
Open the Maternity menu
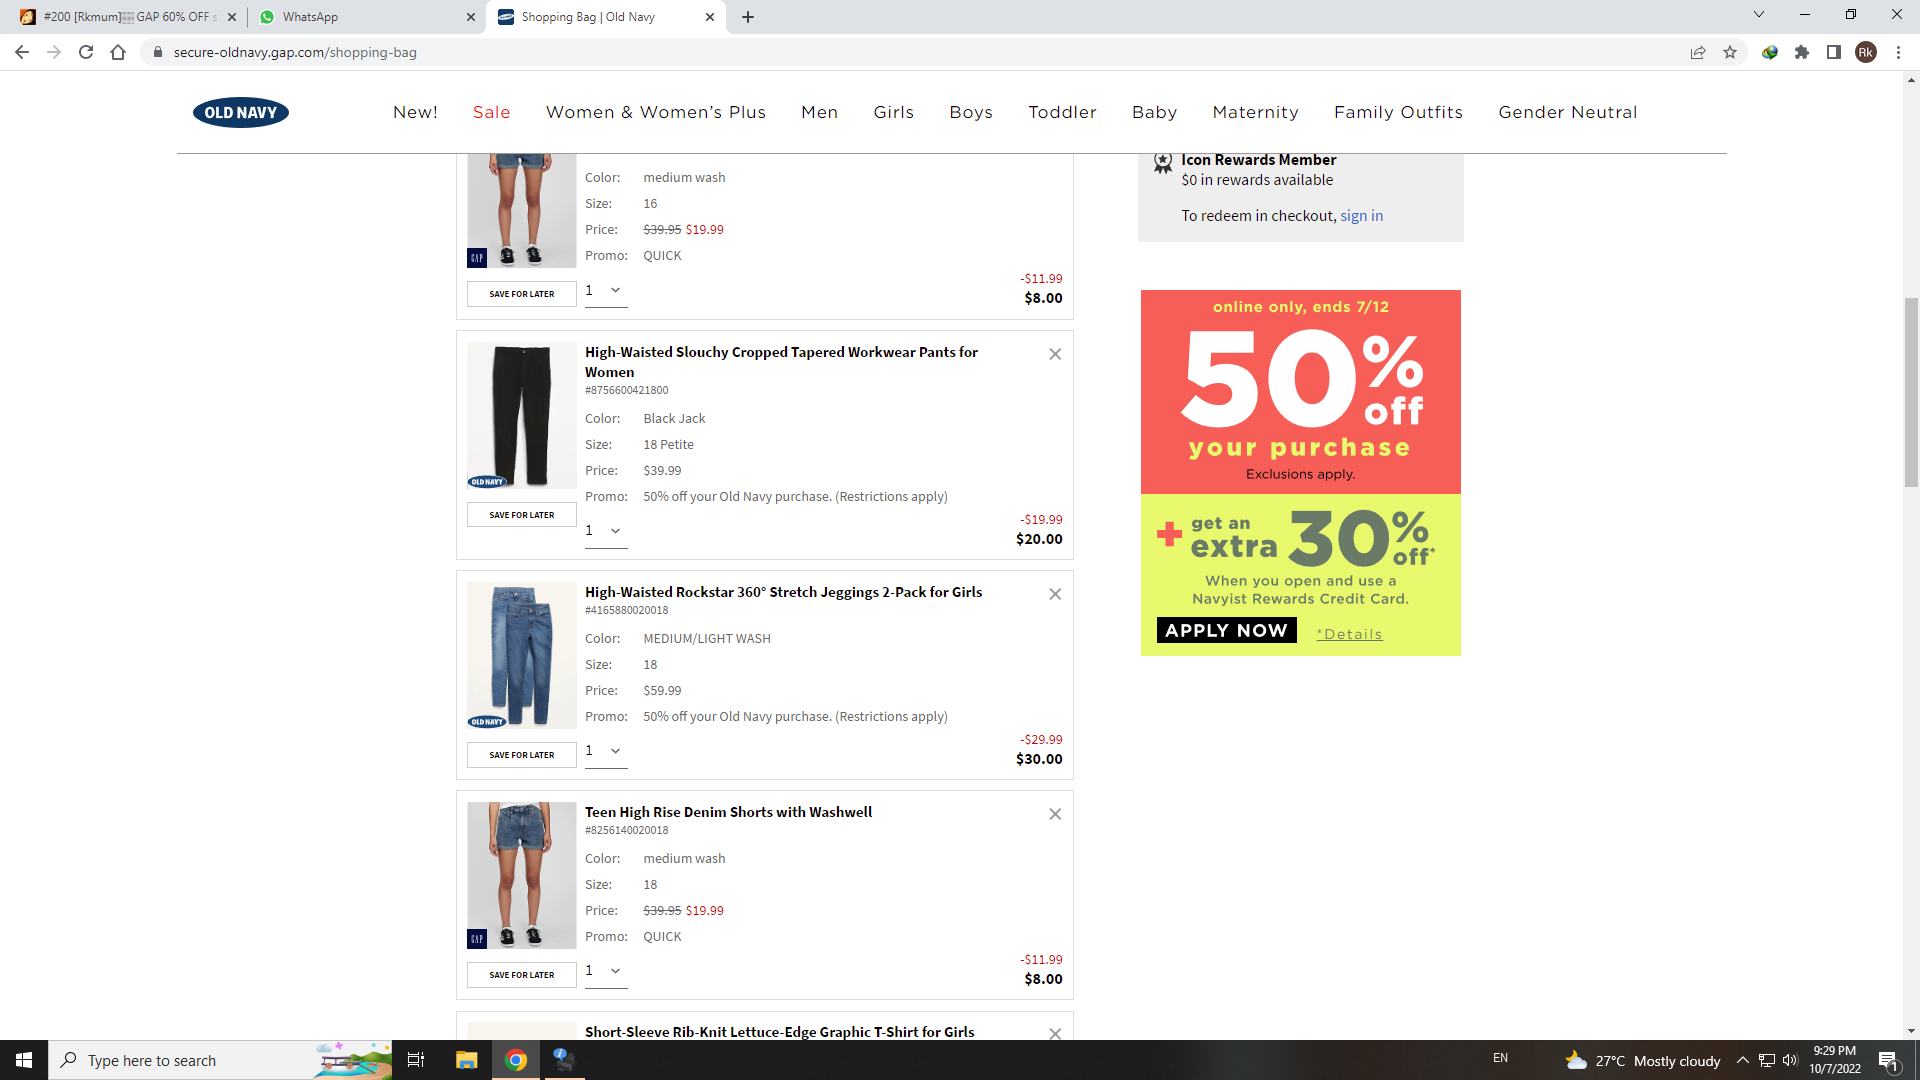tap(1256, 112)
